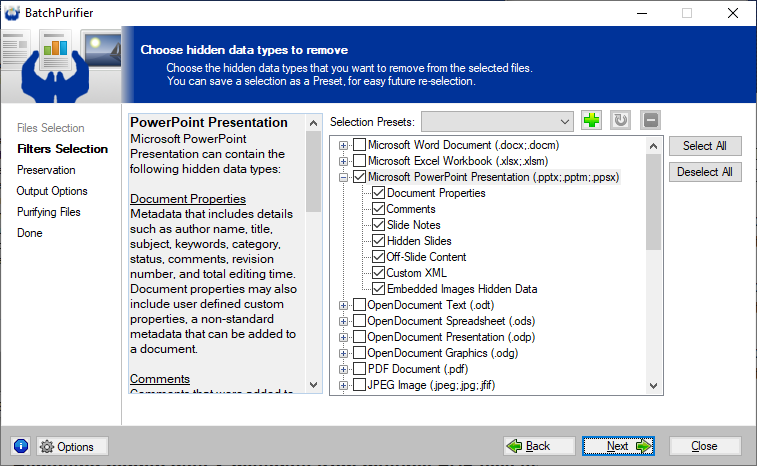Check PDF Document checkbox
The image size is (757, 466).
359,369
